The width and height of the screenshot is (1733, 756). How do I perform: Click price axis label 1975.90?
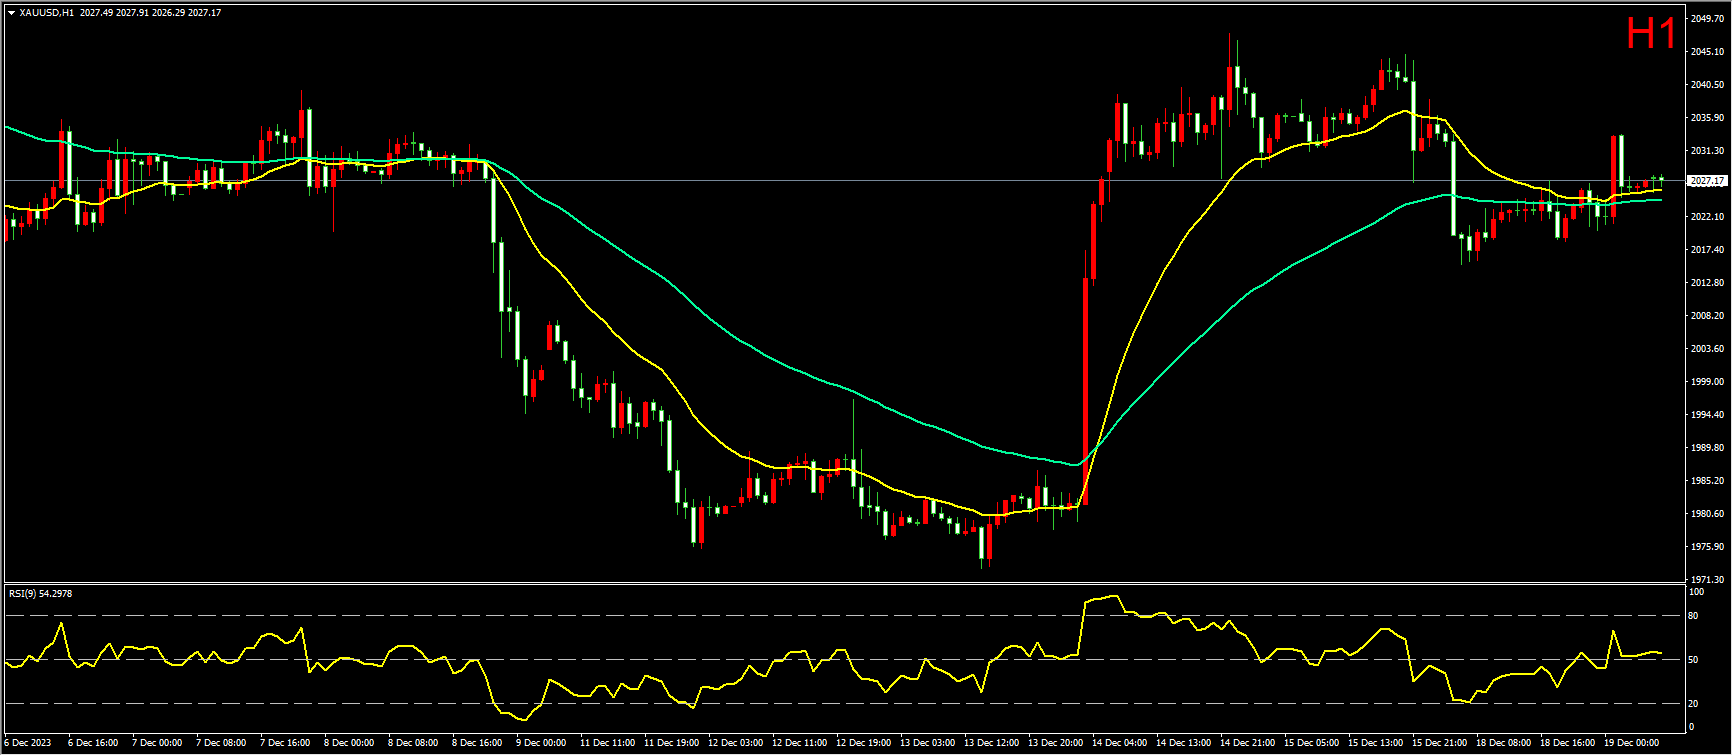click(x=1708, y=547)
